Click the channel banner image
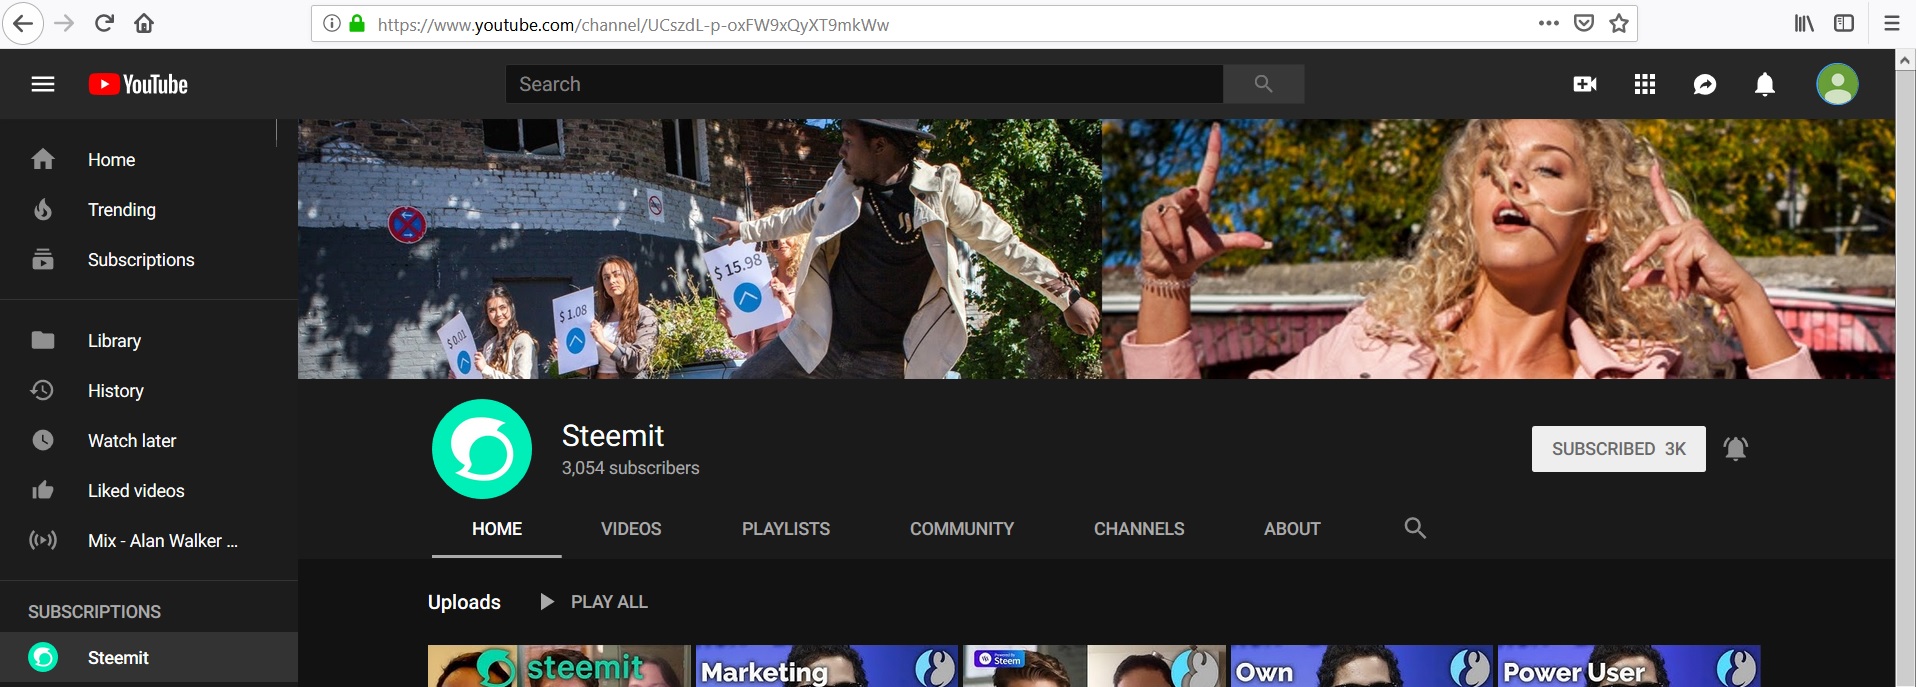The height and width of the screenshot is (687, 1917). pyautogui.click(x=1096, y=249)
